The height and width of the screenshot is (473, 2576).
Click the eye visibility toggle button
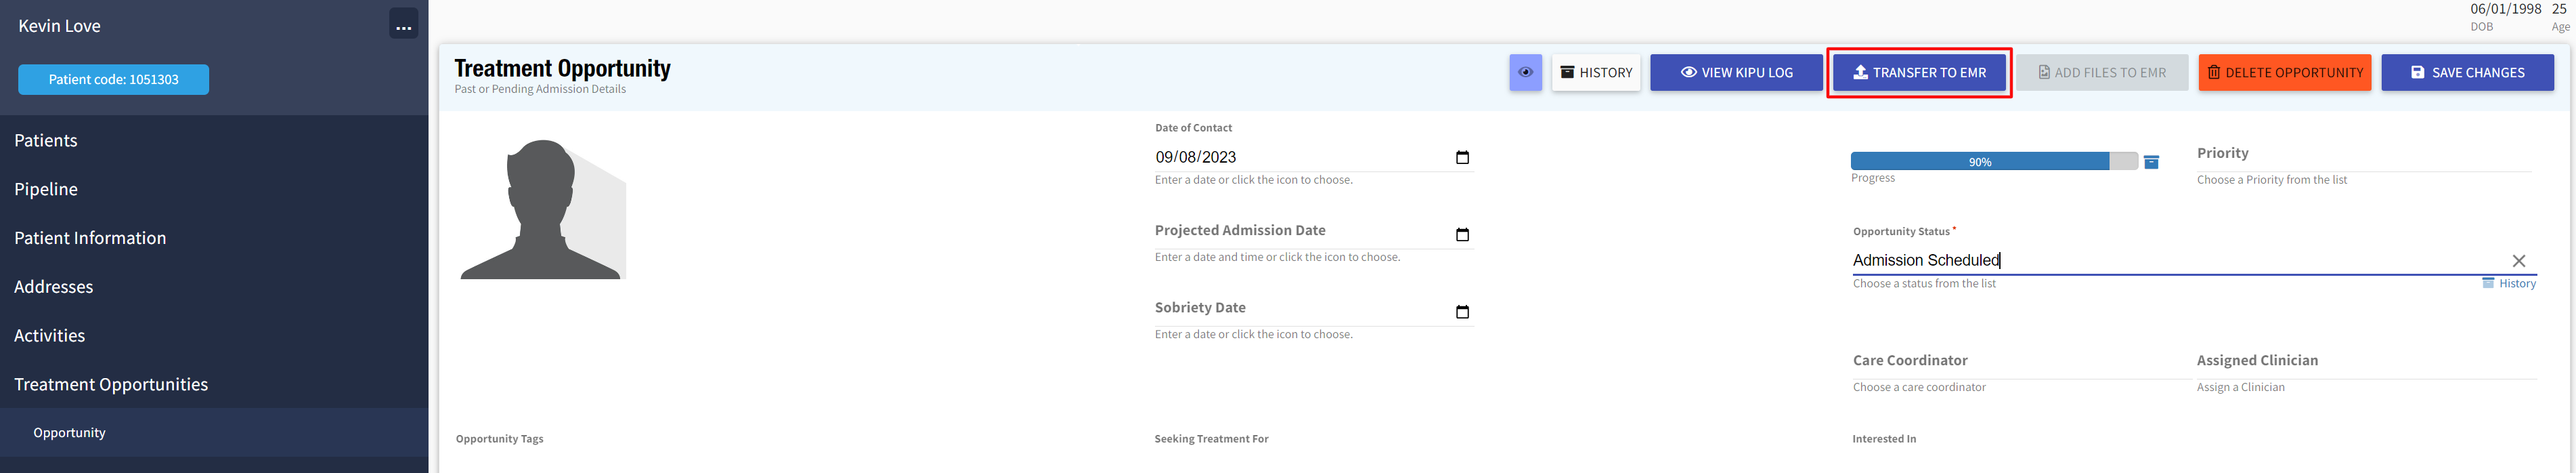coord(1525,72)
